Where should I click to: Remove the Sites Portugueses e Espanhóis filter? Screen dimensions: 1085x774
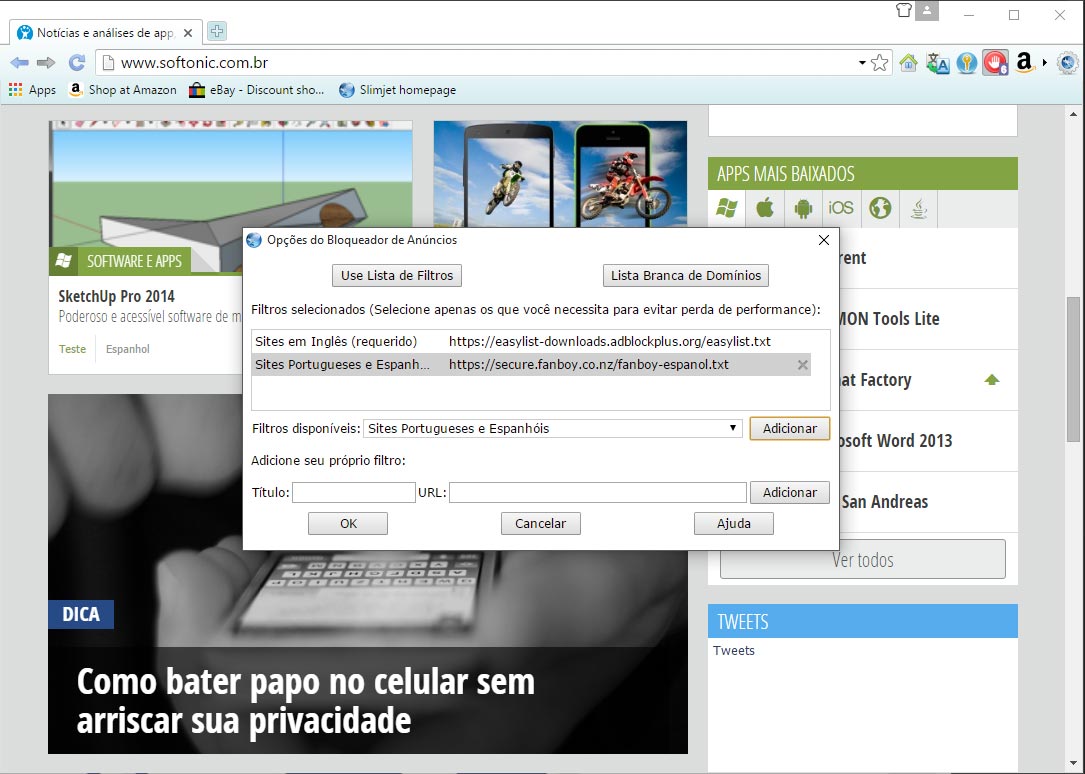(803, 365)
